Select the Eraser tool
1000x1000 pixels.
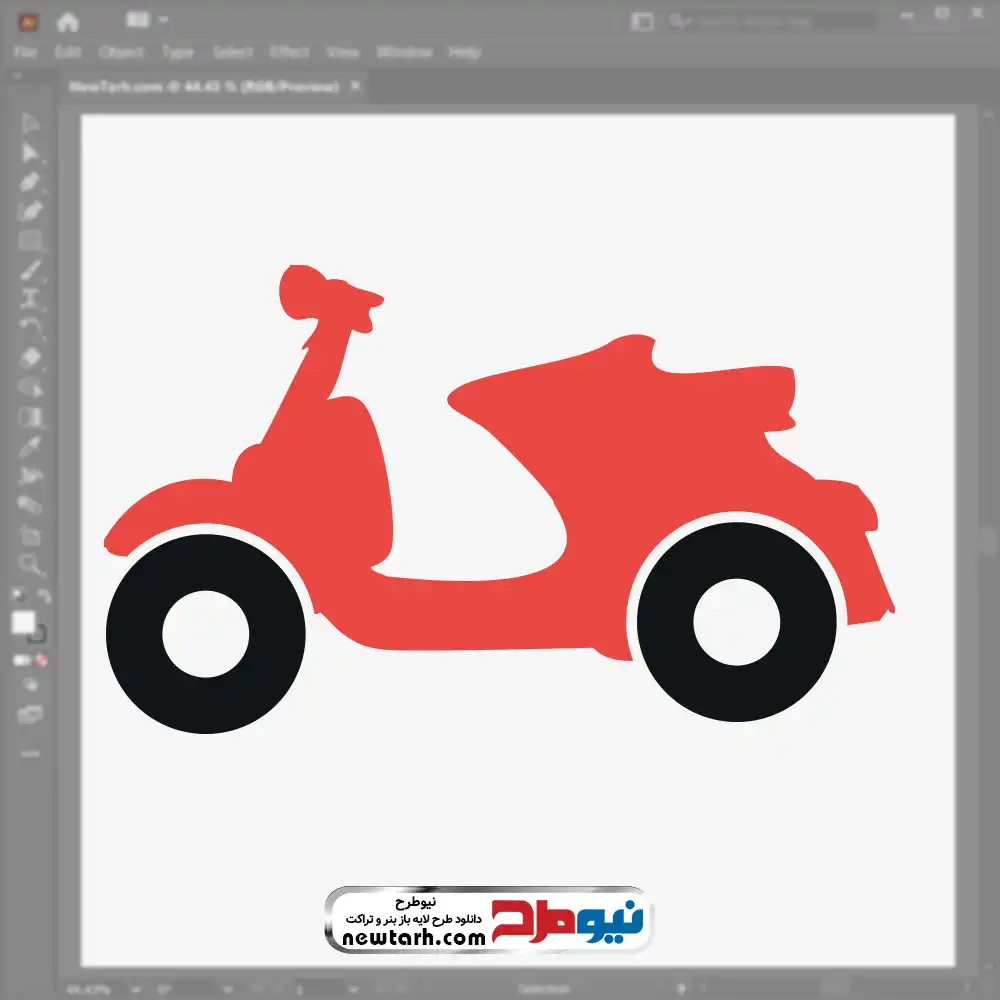[x=30, y=357]
